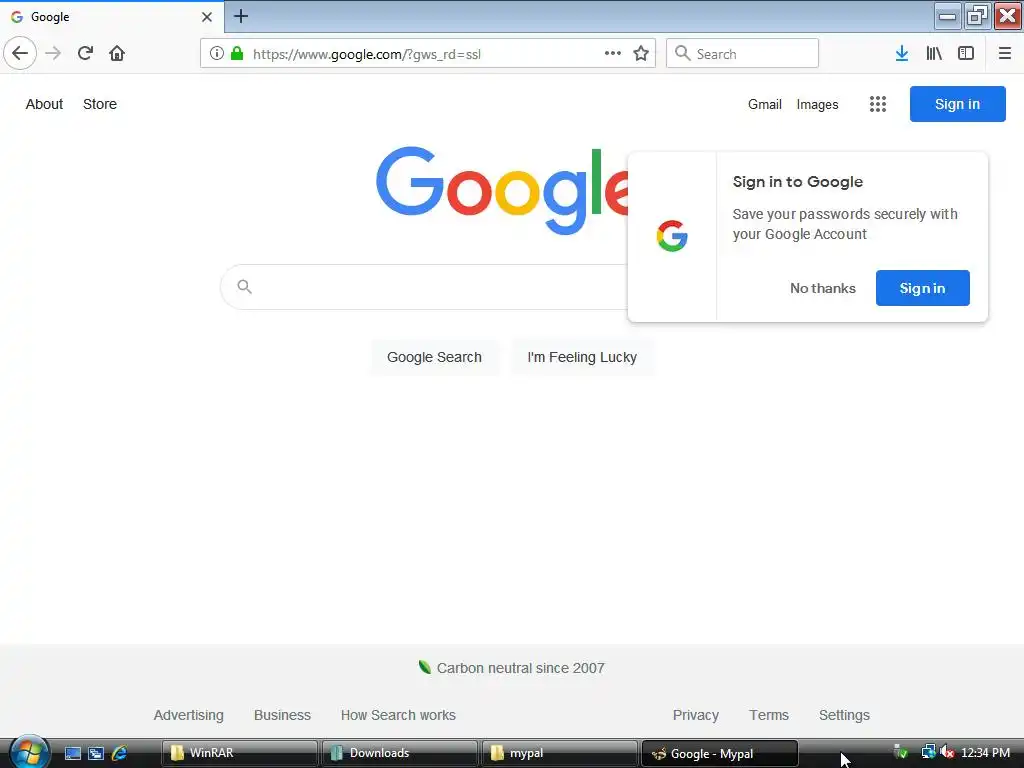Open the Windows Start orb
This screenshot has height=768, width=1024.
click(x=29, y=752)
